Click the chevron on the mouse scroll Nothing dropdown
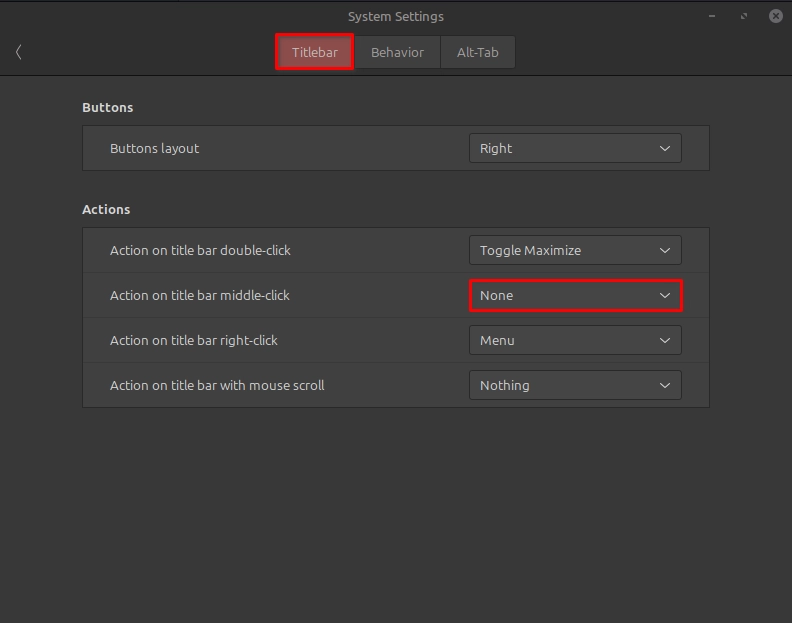Screen dimensions: 792x623 coord(665,385)
